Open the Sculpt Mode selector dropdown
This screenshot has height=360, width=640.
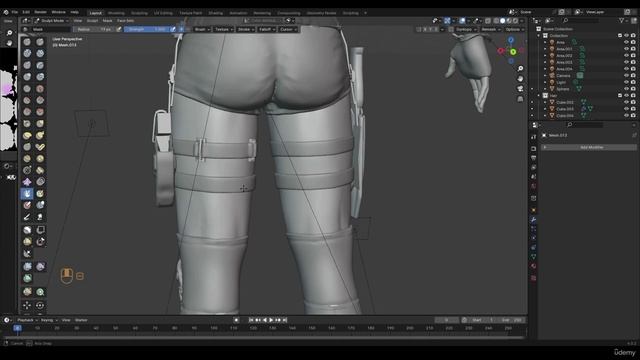[51, 20]
